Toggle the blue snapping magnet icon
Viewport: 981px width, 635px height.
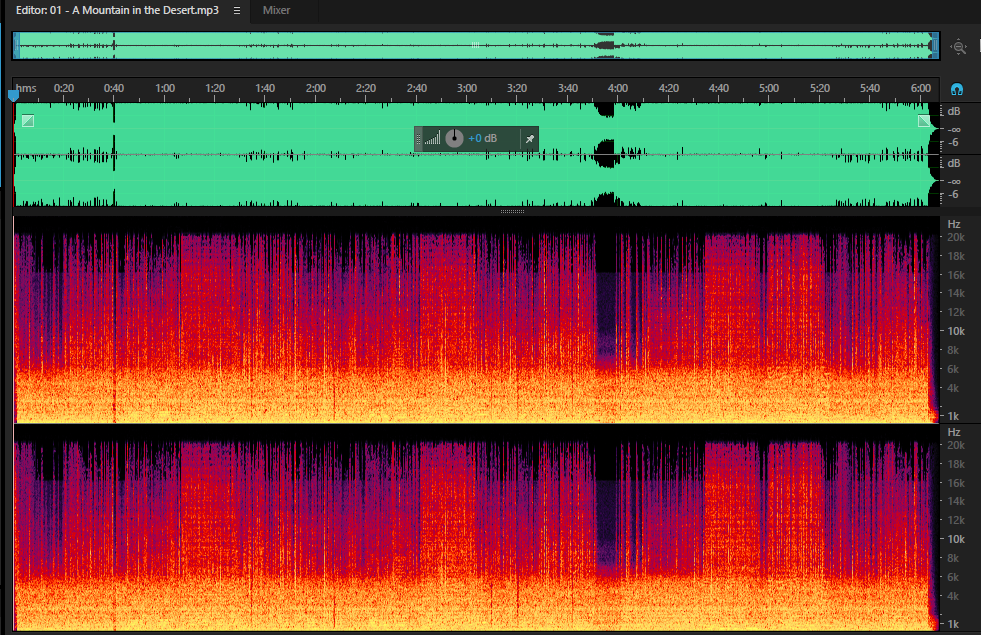click(957, 89)
